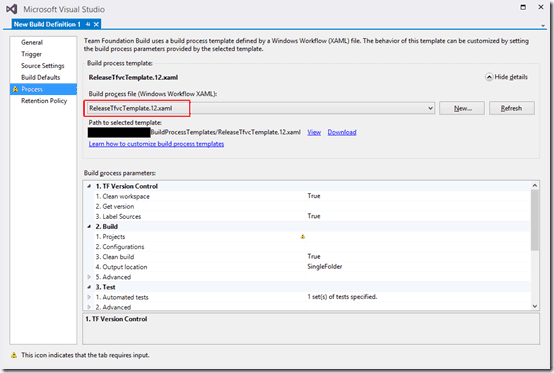Image resolution: width=554 pixels, height=373 pixels.
Task: Click the warning icon in the Projects row
Action: (x=302, y=237)
